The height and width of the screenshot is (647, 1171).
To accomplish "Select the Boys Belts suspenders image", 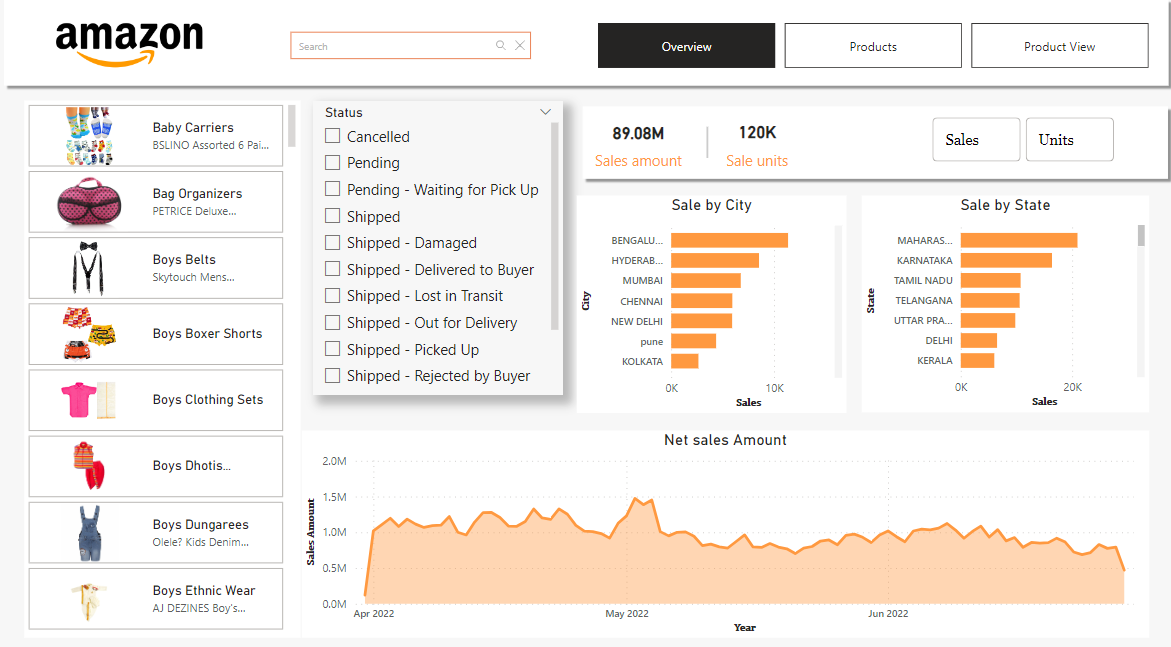I will pyautogui.click(x=88, y=267).
